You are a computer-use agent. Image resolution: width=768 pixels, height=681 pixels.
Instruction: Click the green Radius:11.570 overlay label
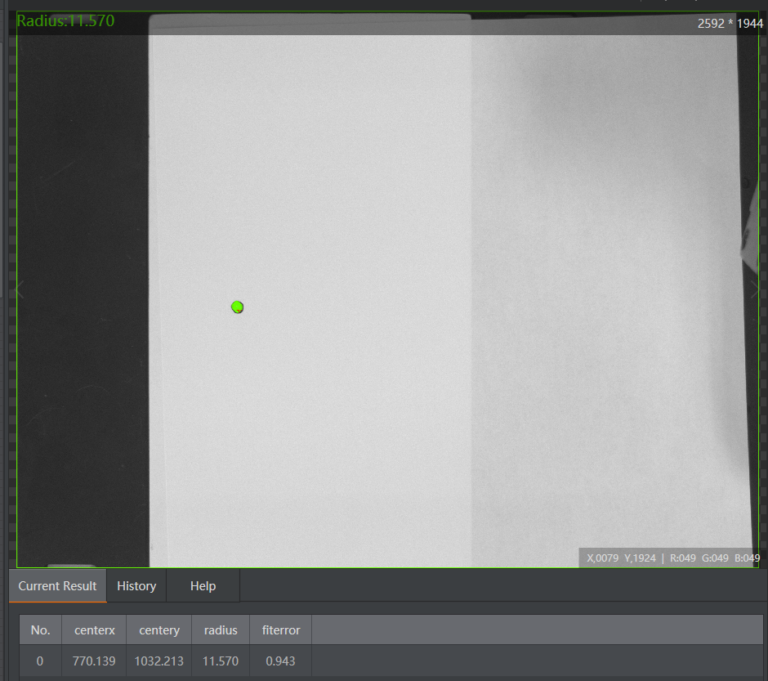click(x=65, y=21)
